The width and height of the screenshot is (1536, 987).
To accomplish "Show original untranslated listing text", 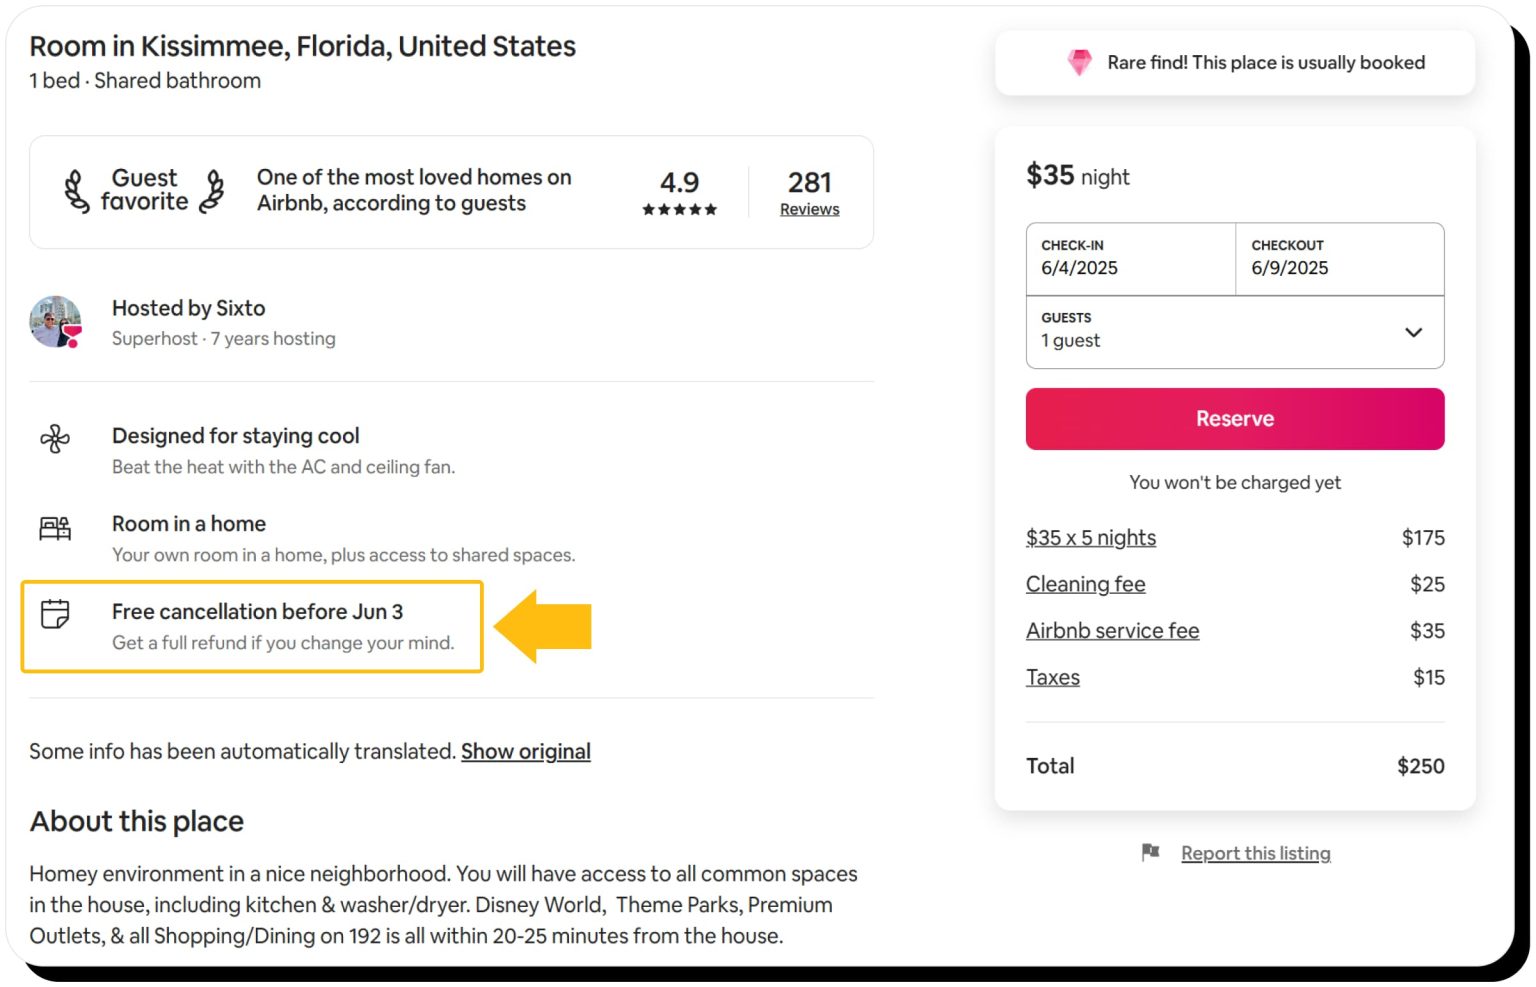I will [526, 751].
